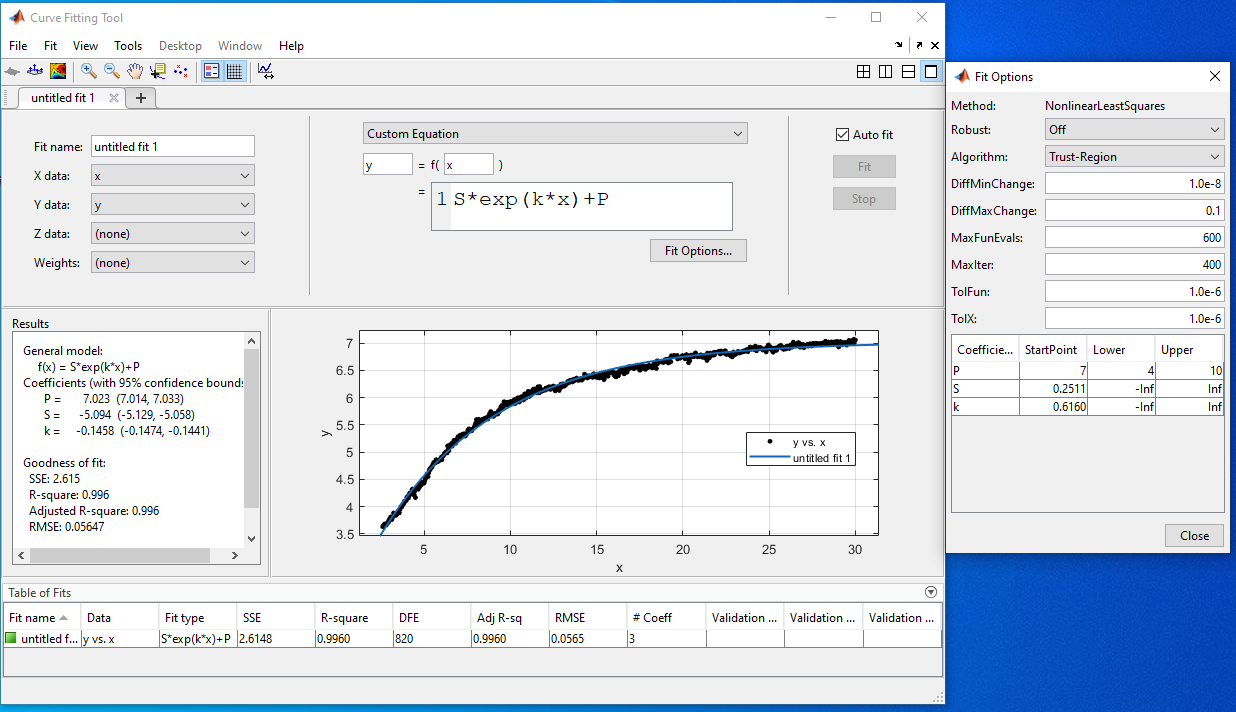Toggle the plot legend toolbar button

[211, 71]
